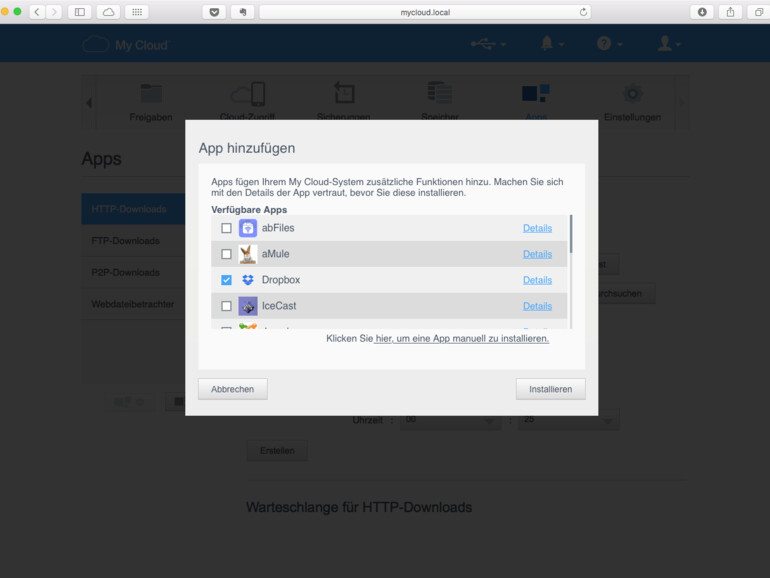The width and height of the screenshot is (770, 578).
Task: Show all tabs in Safari
Action: (759, 12)
